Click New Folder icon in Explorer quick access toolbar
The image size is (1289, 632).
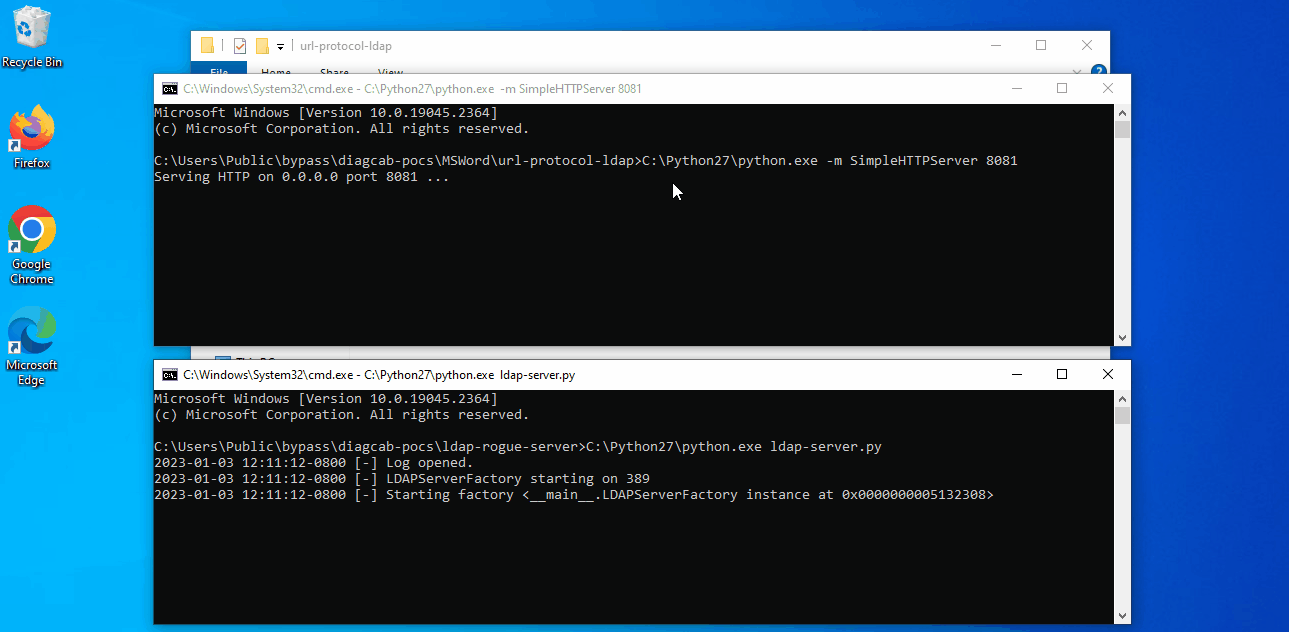pos(263,45)
